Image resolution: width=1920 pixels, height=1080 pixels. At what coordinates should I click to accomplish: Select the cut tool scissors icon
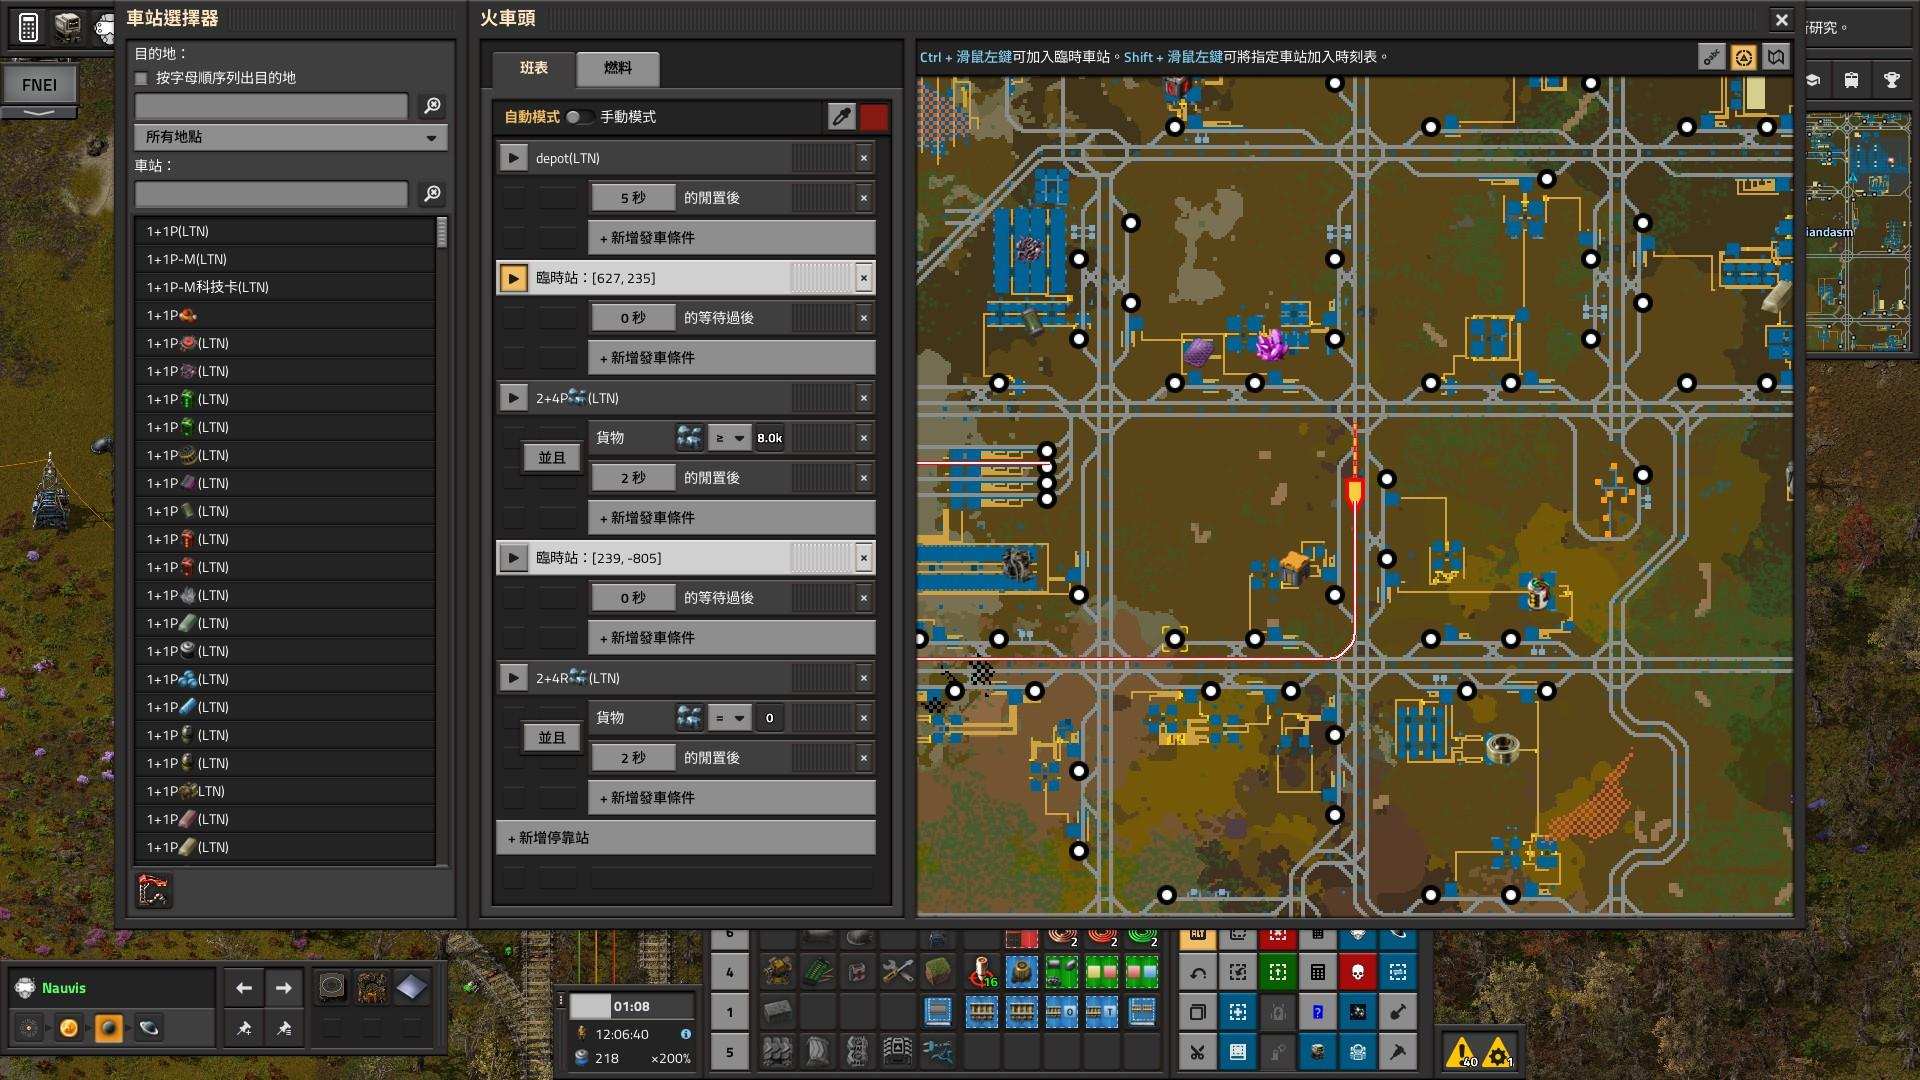[1198, 1050]
